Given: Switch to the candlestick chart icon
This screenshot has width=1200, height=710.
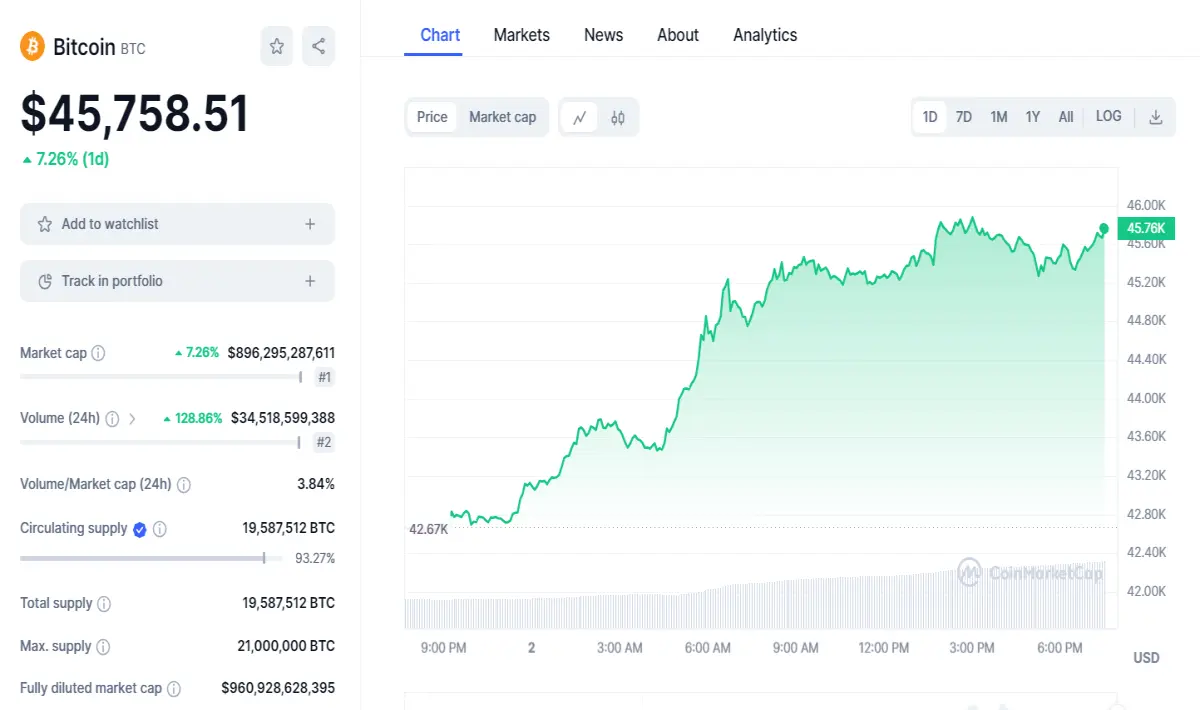Looking at the screenshot, I should (618, 117).
